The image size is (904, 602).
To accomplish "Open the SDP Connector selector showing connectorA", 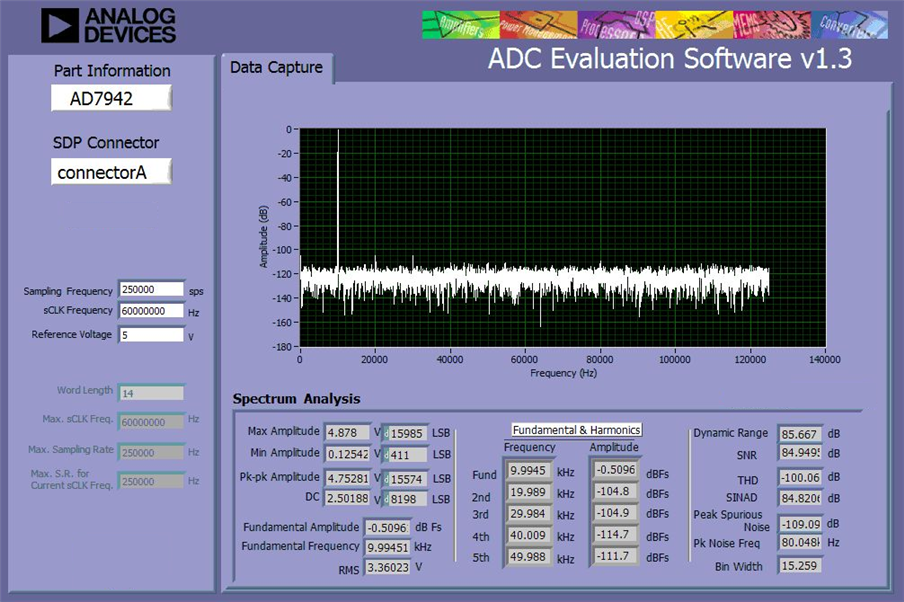I will [x=111, y=172].
